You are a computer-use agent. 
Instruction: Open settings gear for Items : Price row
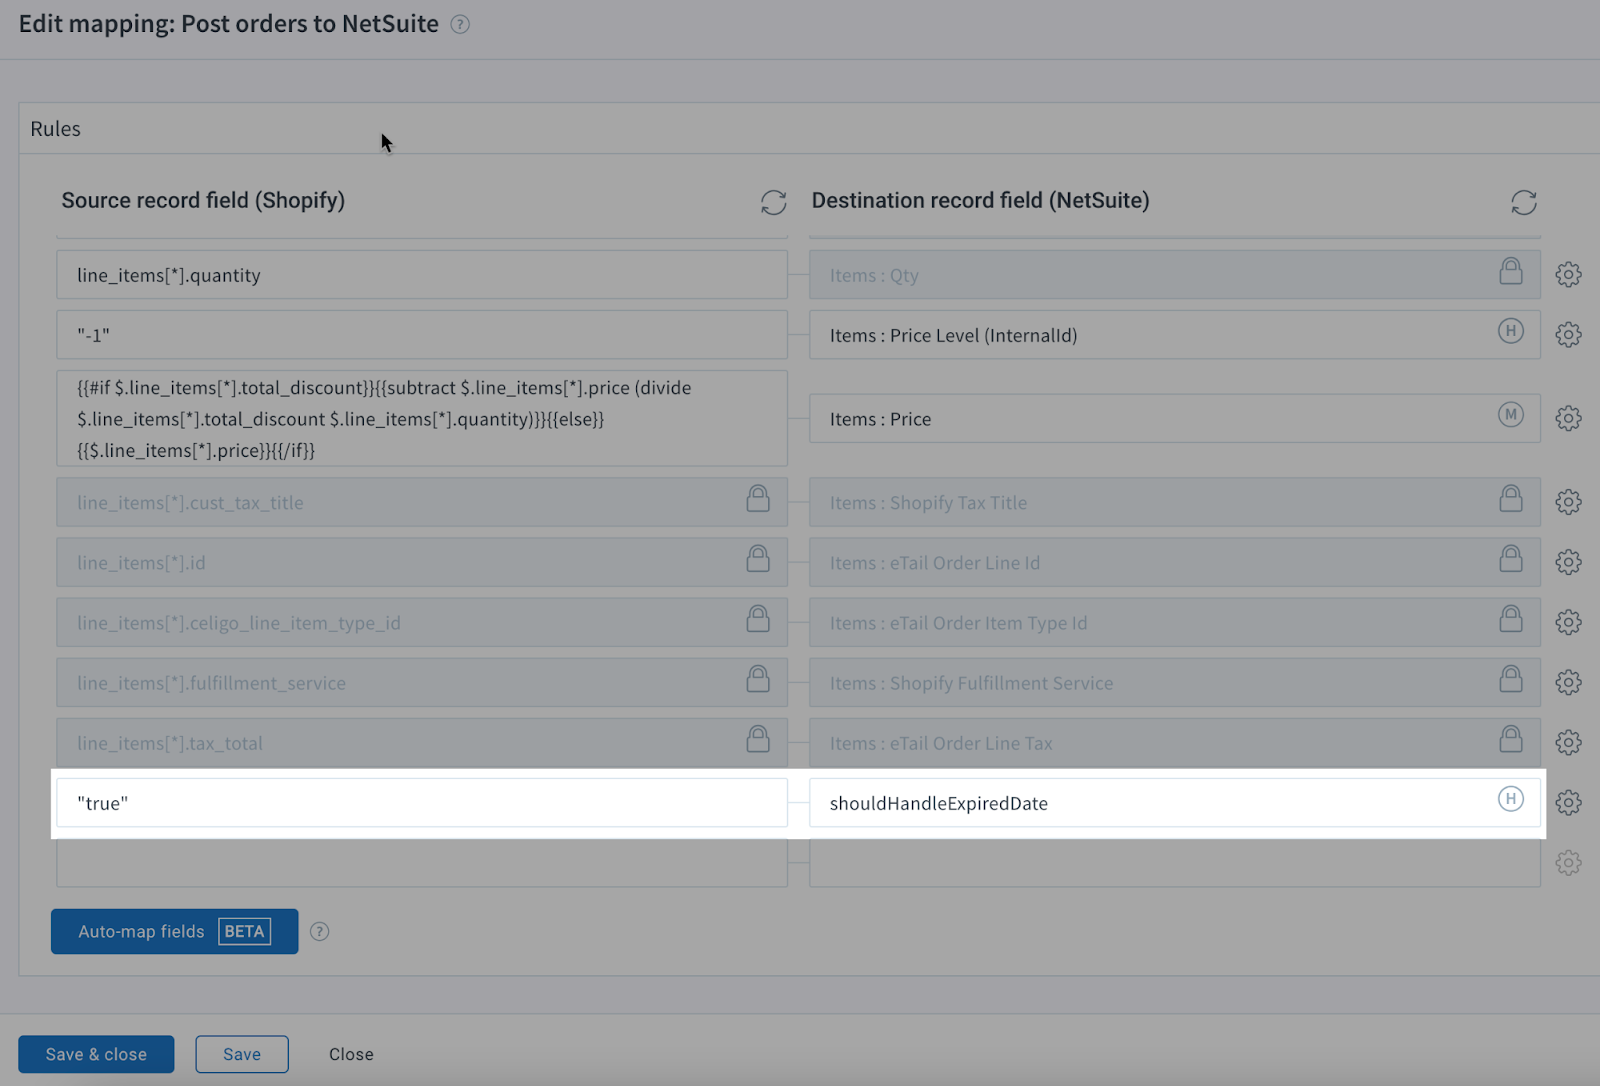tap(1568, 418)
